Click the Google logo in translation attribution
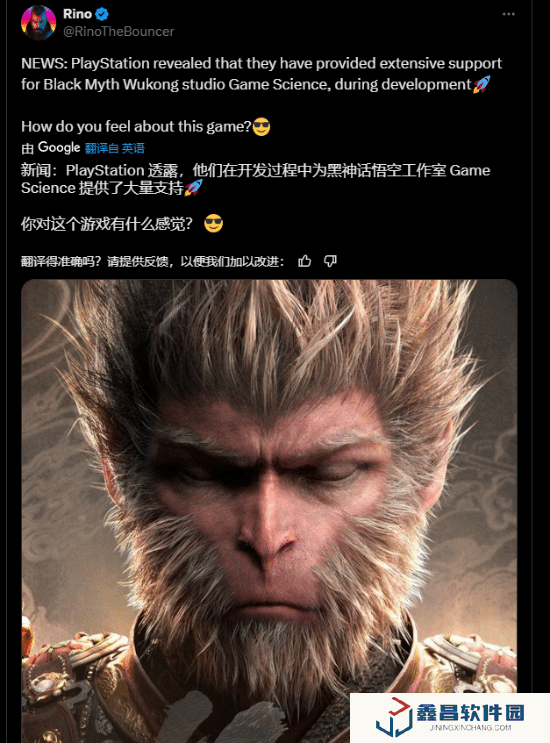The image size is (550, 743). 59,148
